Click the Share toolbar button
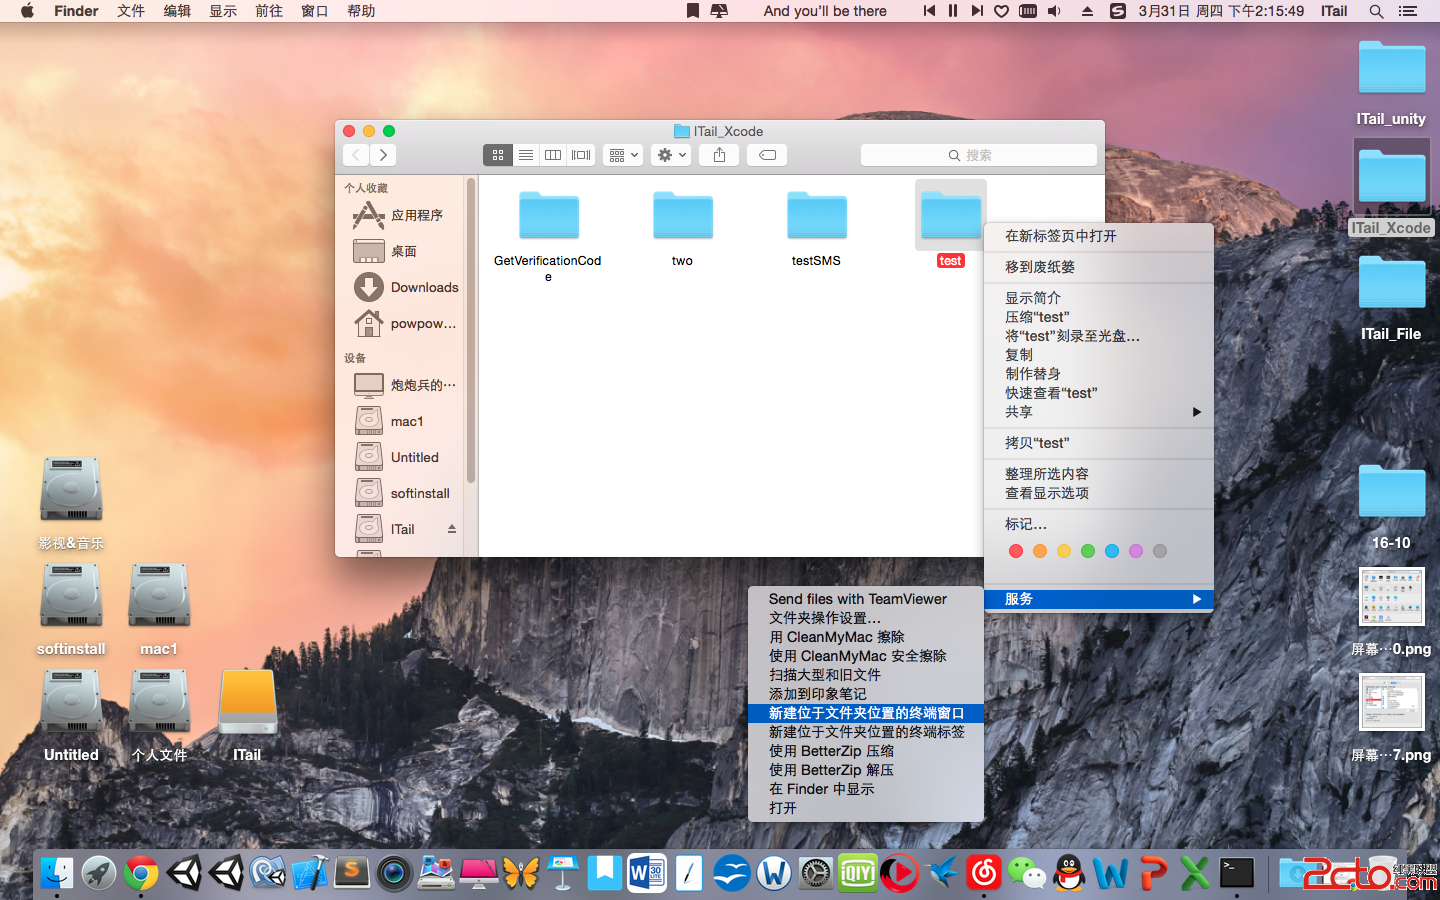The height and width of the screenshot is (900, 1440). pos(719,155)
